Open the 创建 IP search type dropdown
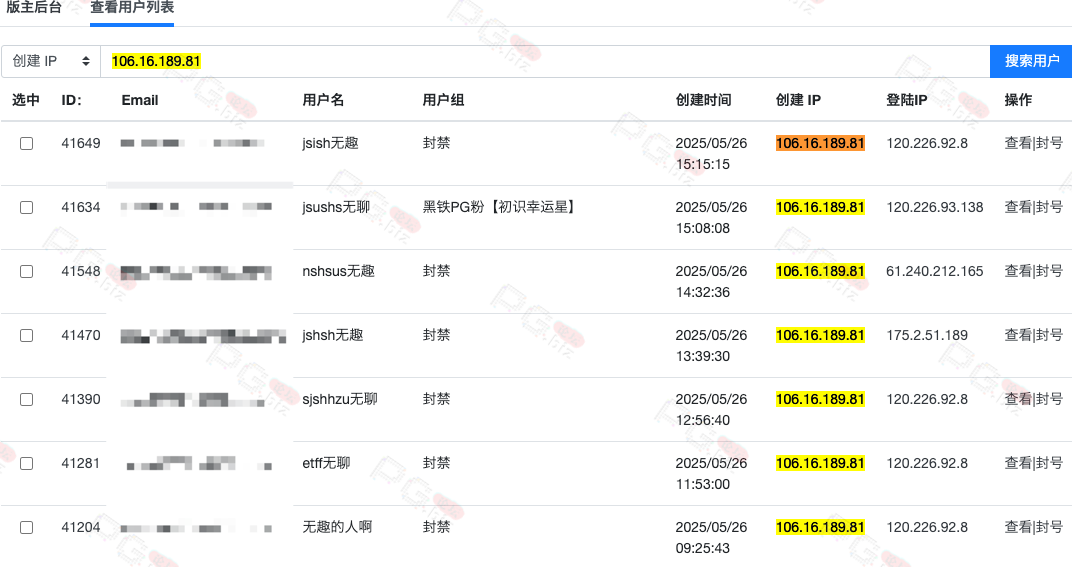This screenshot has height=567, width=1072. click(x=51, y=61)
